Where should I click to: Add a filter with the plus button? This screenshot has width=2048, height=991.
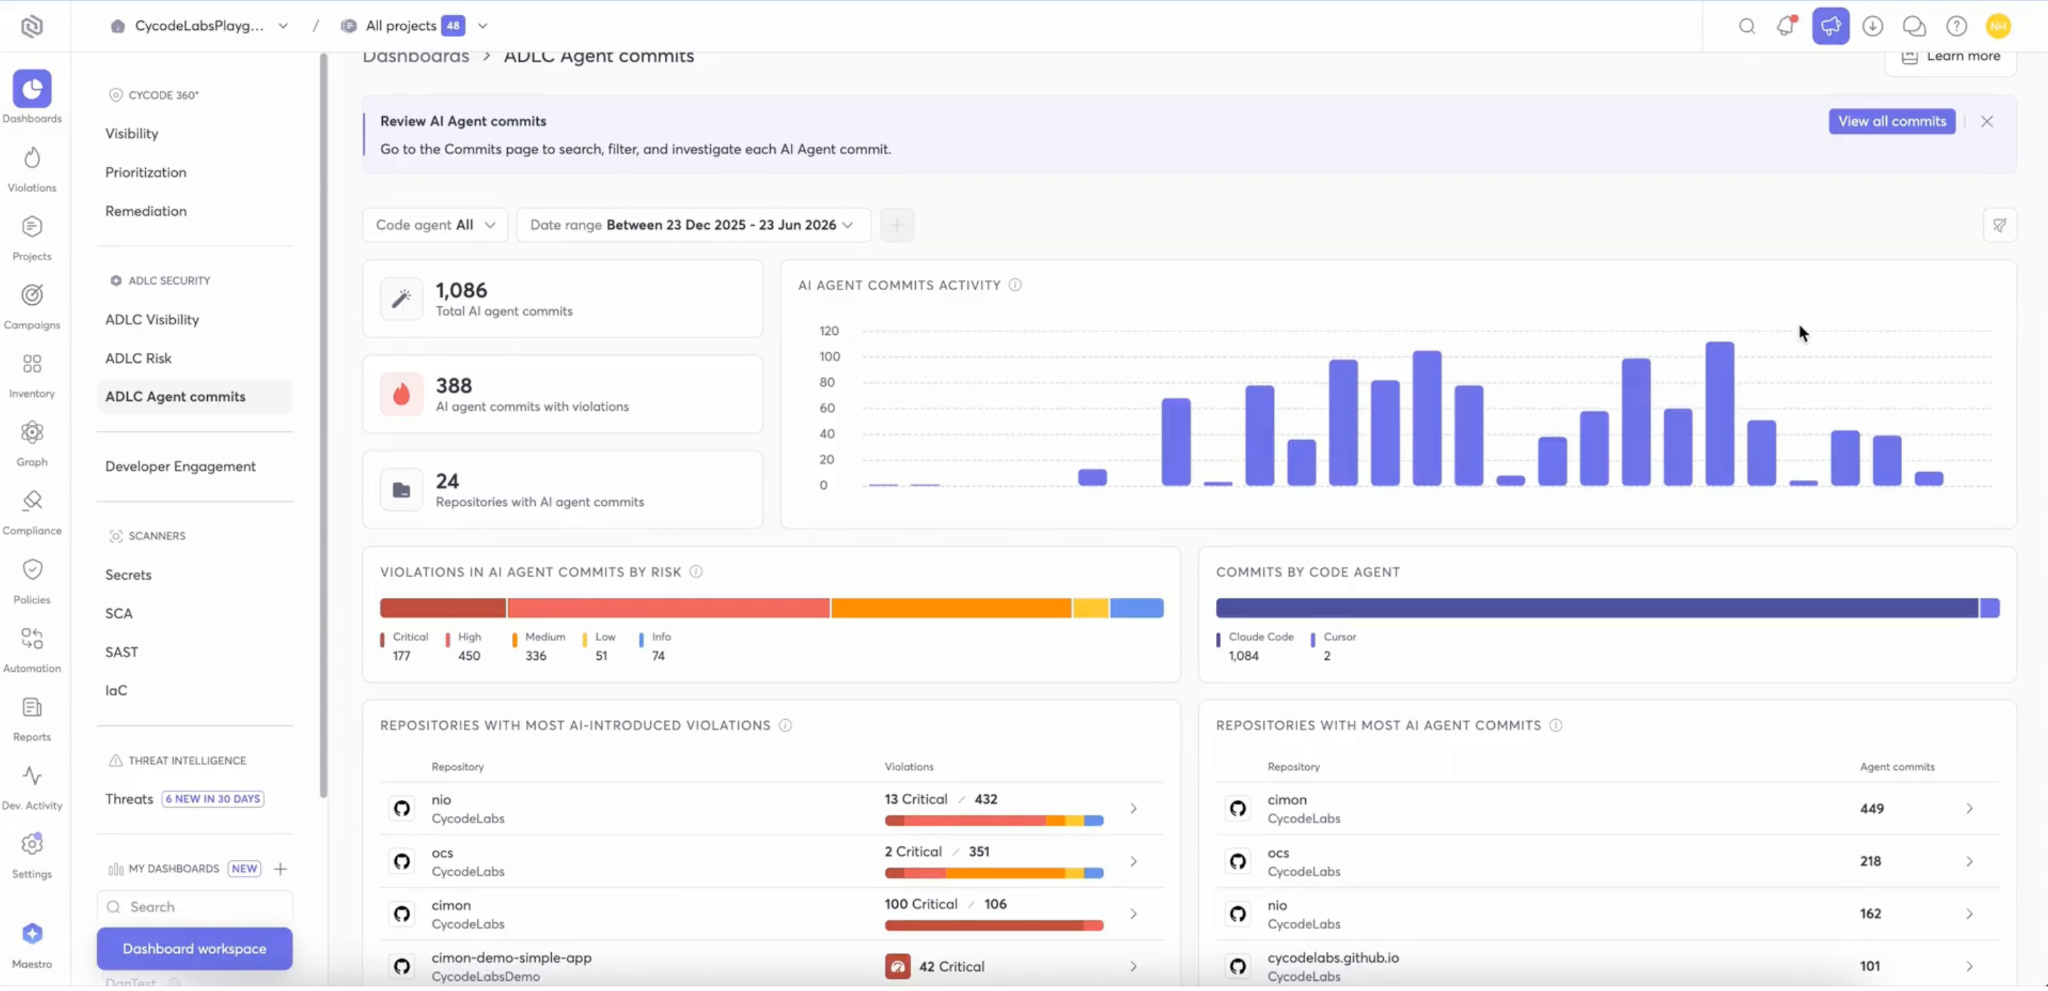(897, 225)
